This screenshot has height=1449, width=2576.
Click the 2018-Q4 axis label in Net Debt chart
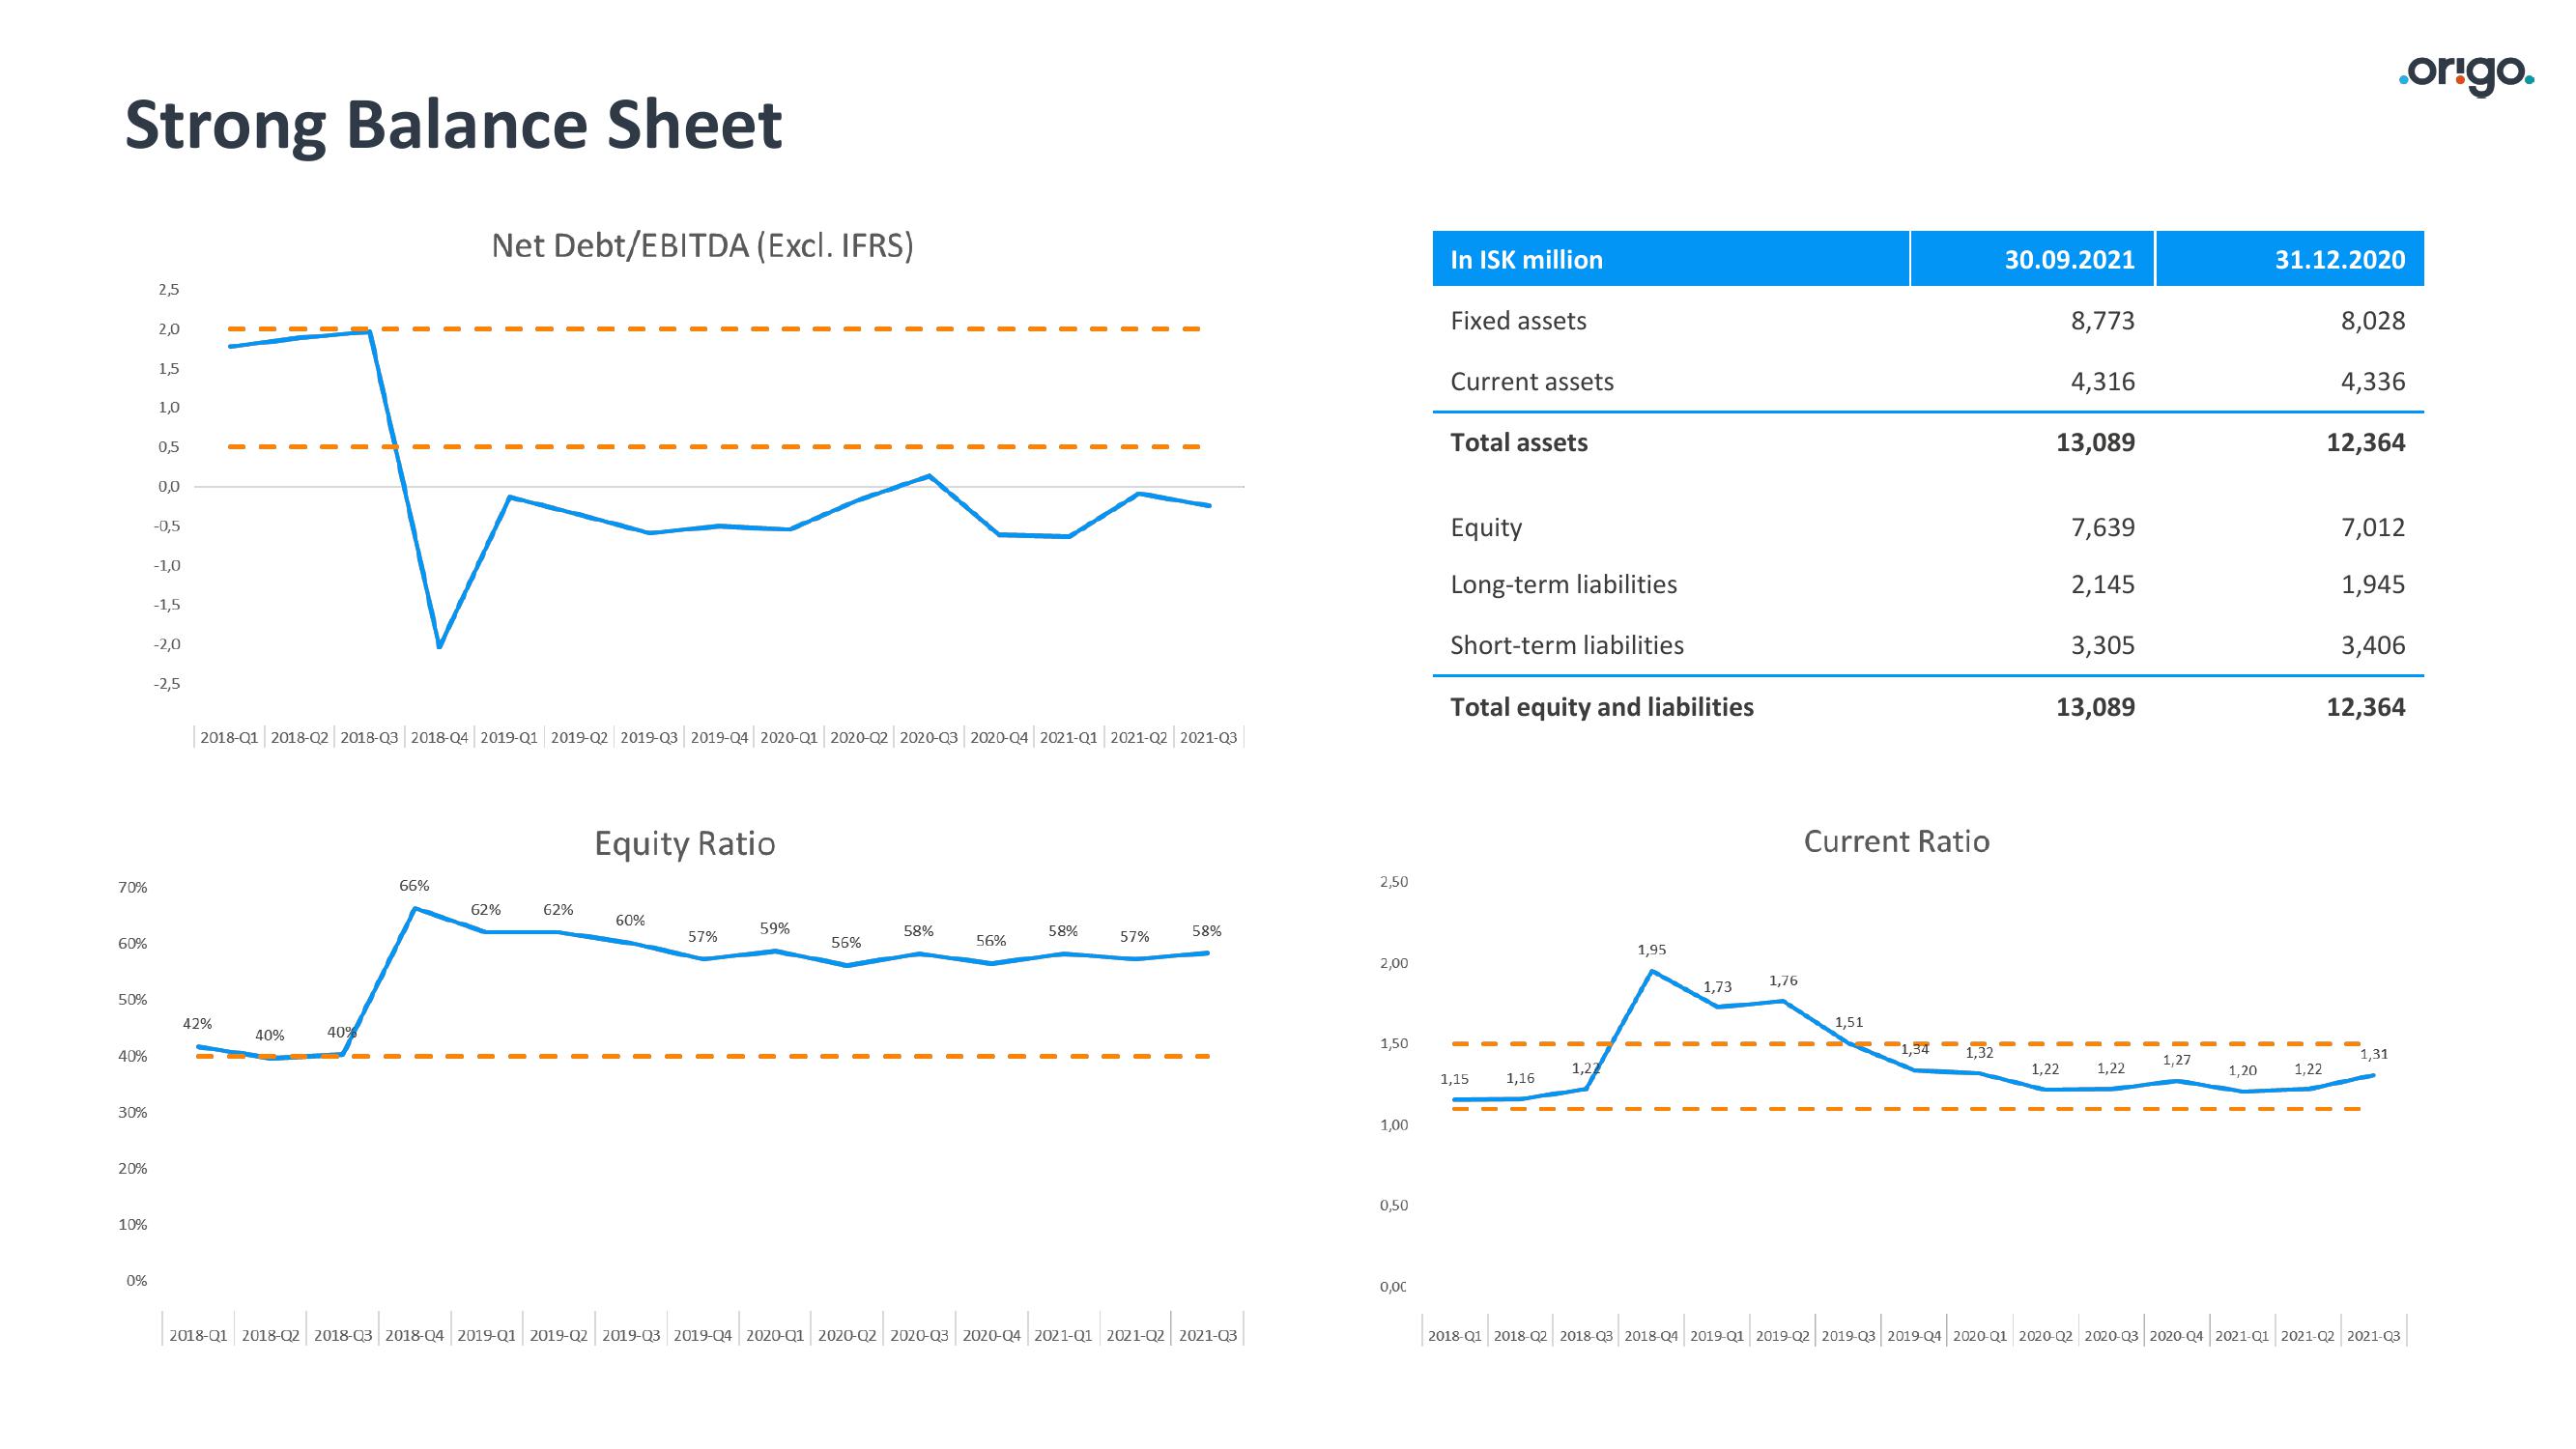click(x=439, y=738)
